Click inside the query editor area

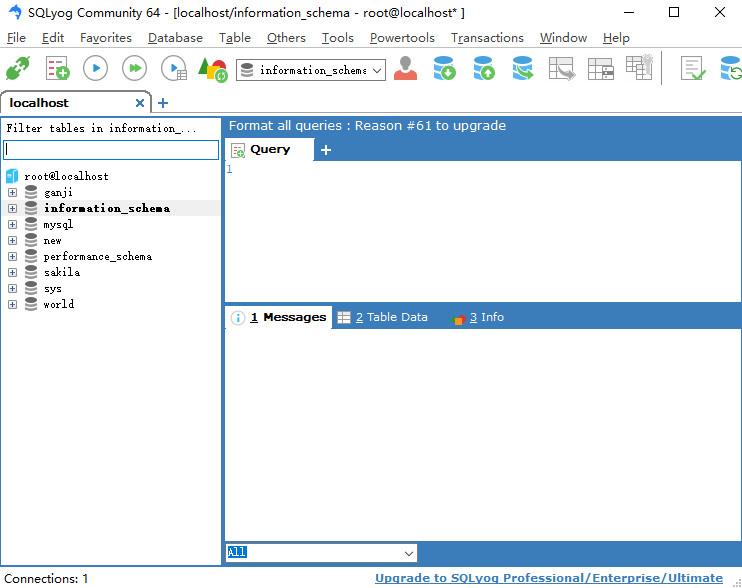click(483, 231)
